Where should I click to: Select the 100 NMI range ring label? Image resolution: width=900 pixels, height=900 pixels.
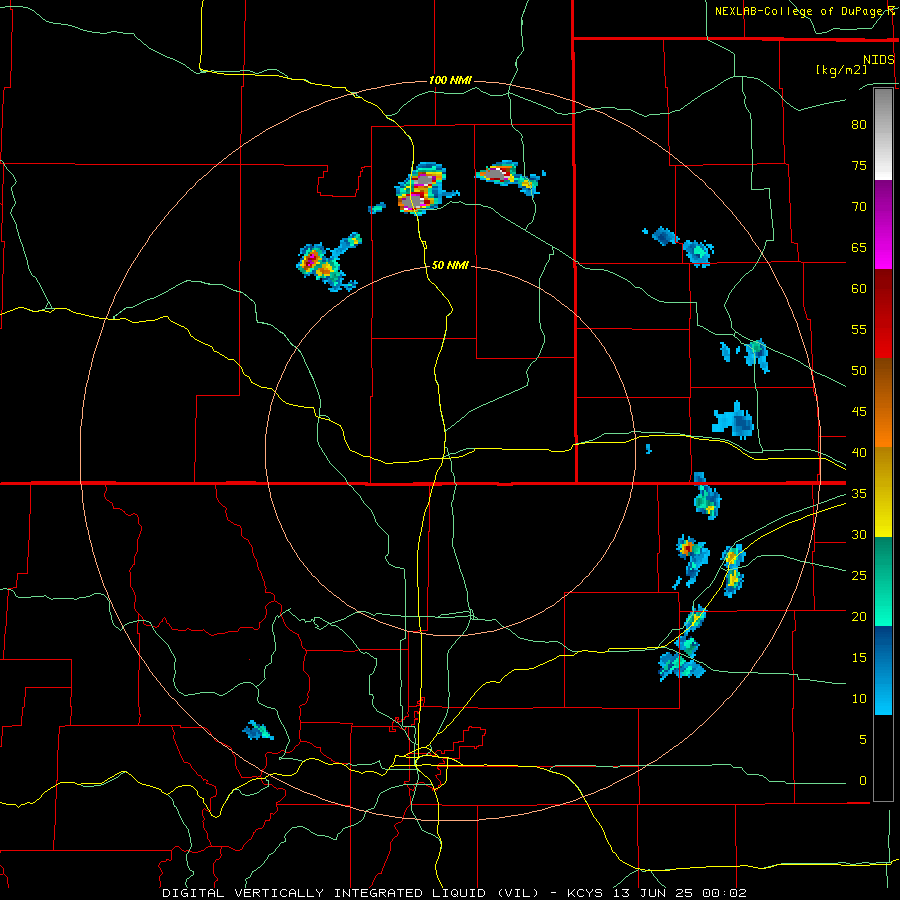(450, 80)
